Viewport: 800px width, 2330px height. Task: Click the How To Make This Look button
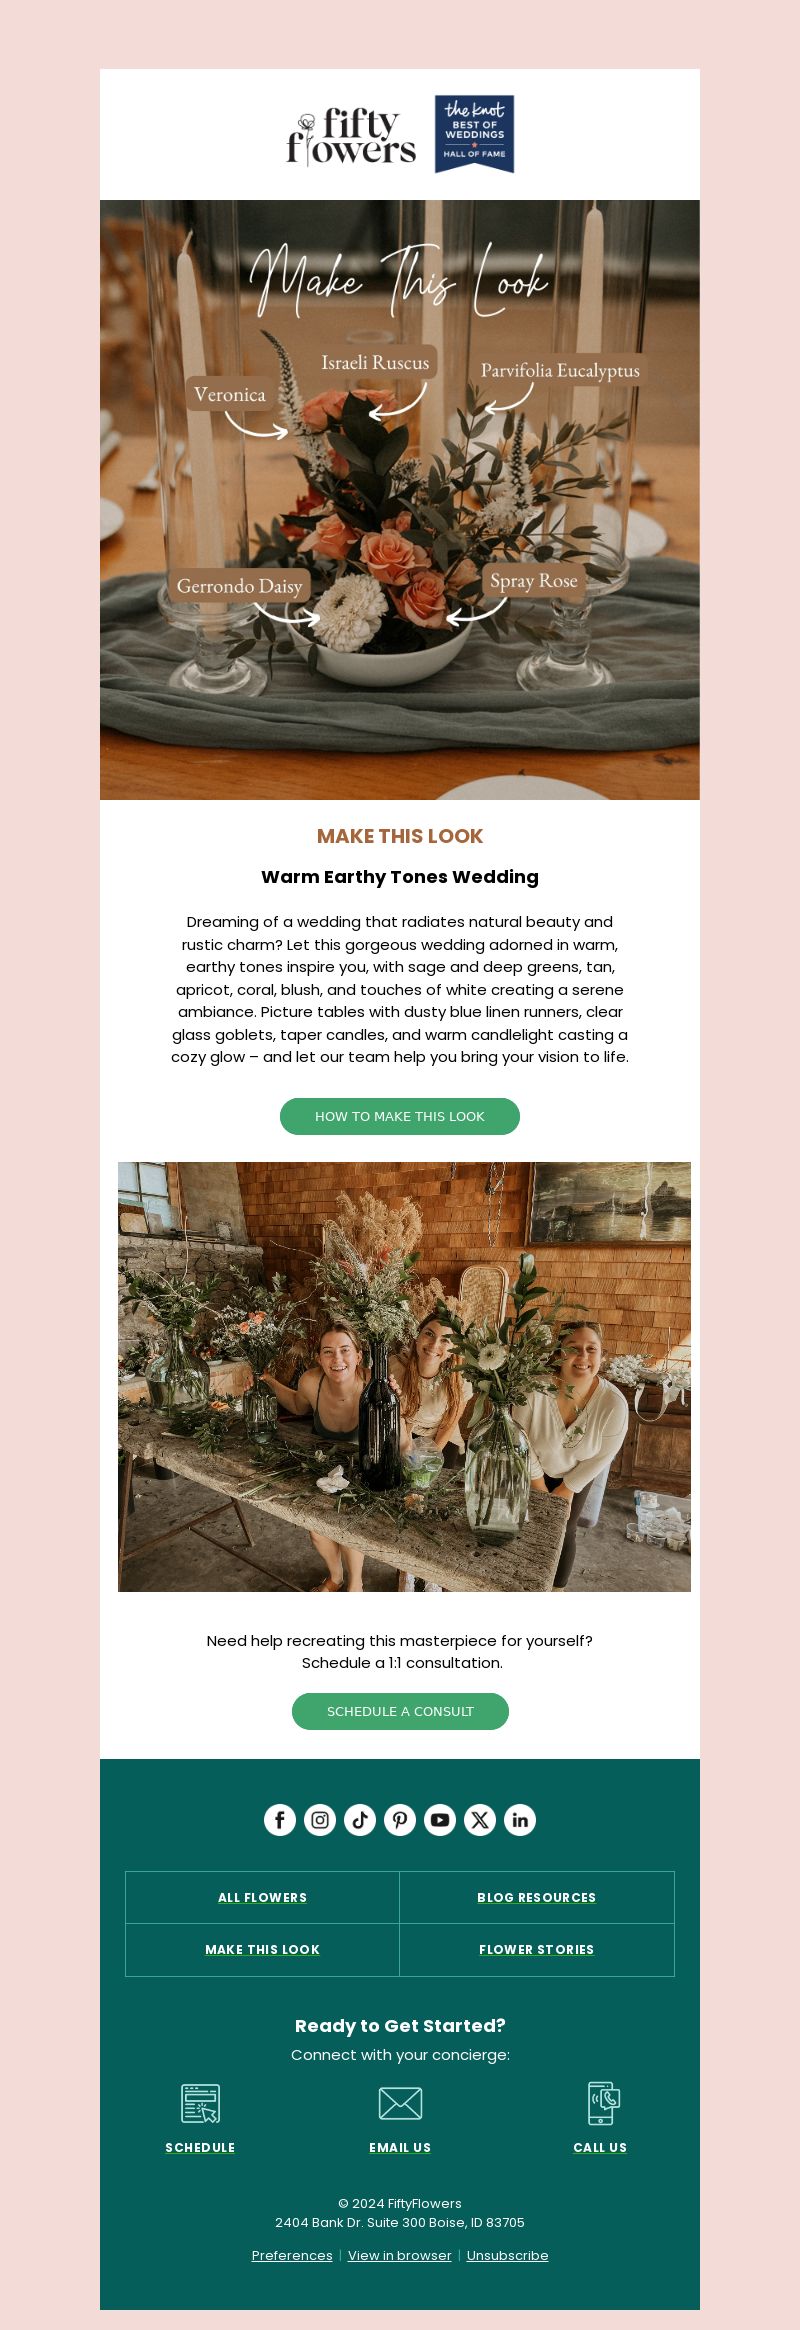point(400,1116)
